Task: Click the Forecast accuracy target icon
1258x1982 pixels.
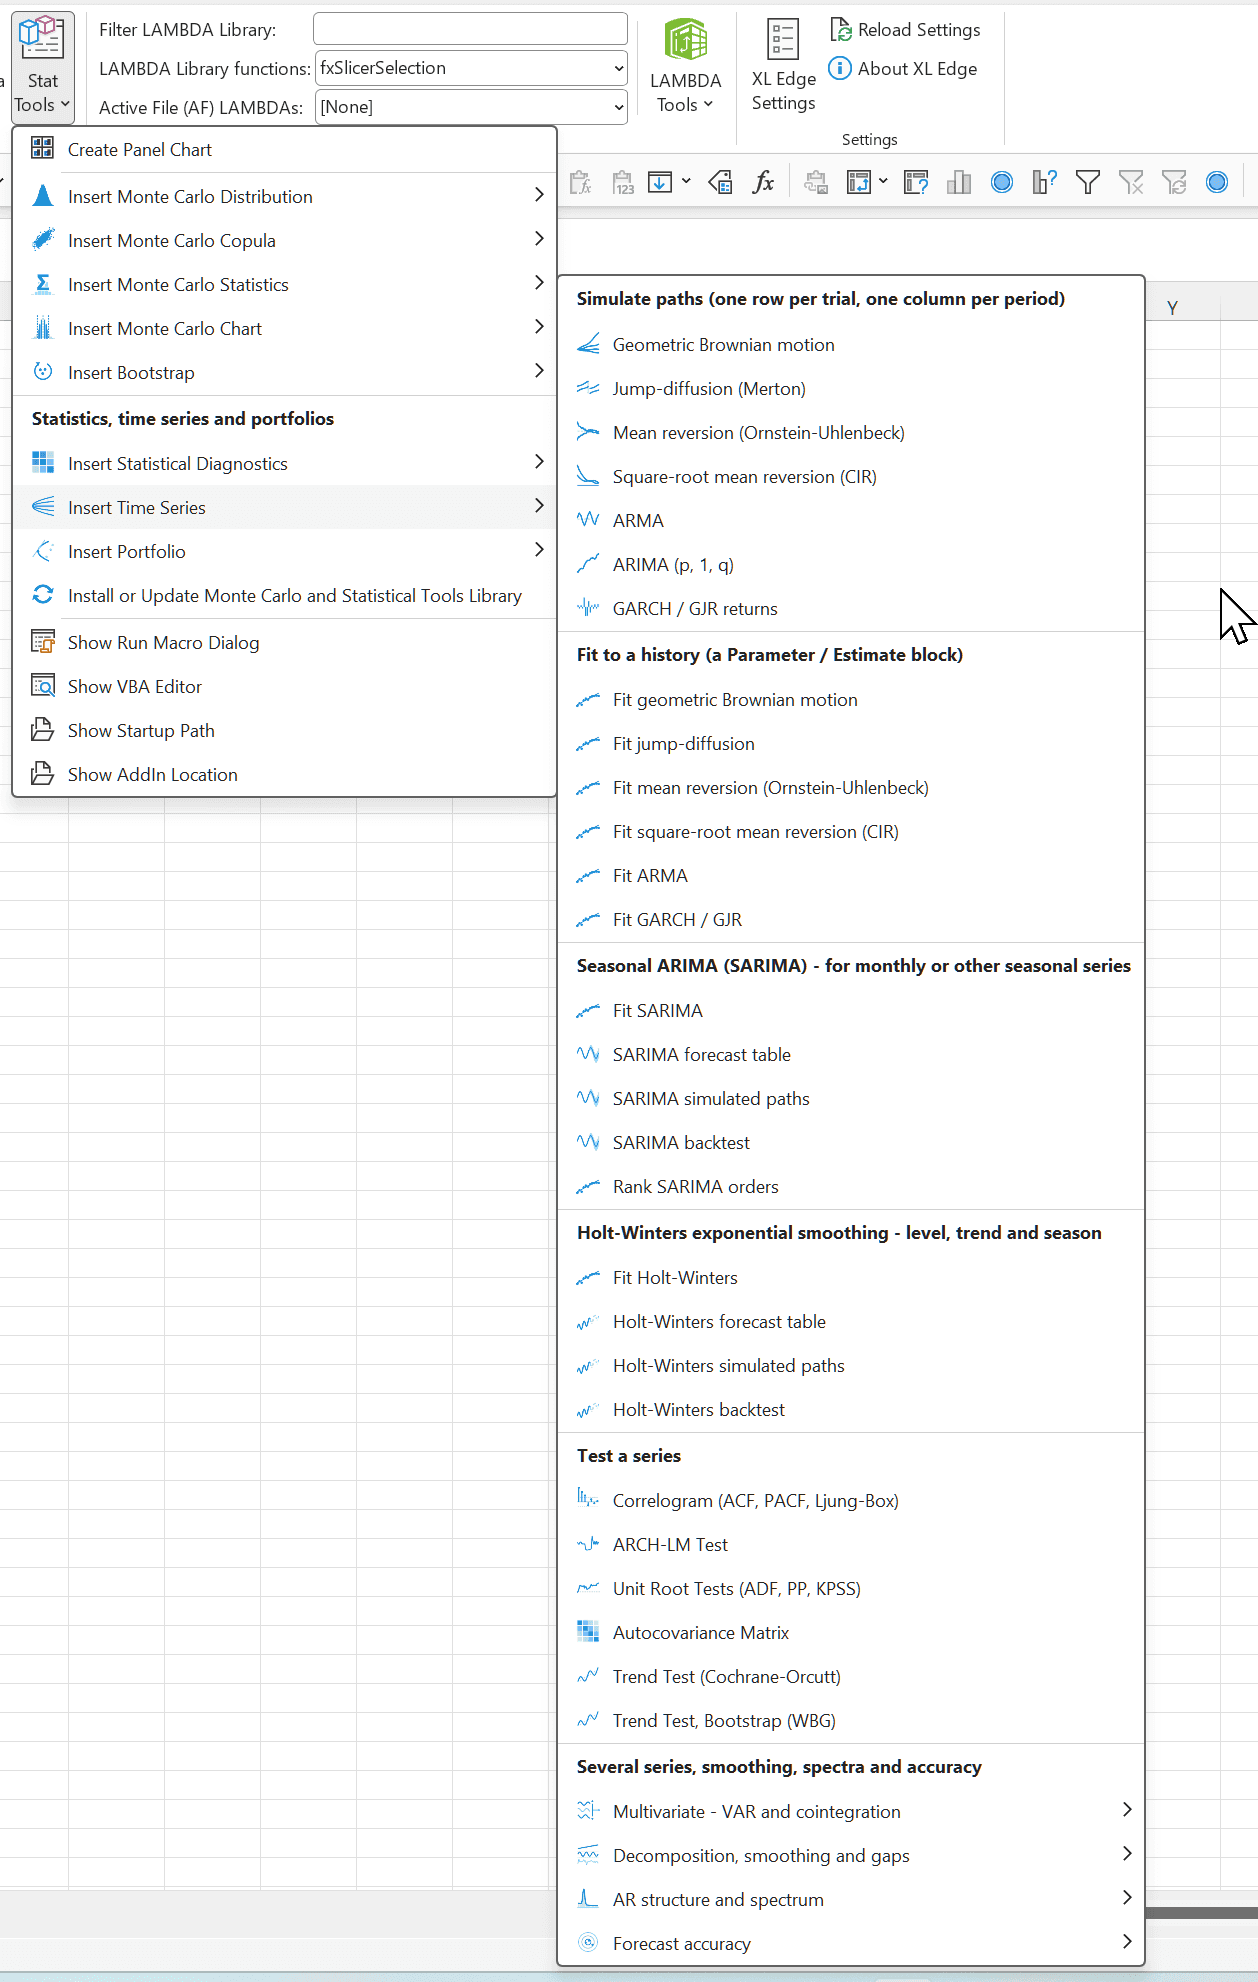Action: coord(589,1943)
